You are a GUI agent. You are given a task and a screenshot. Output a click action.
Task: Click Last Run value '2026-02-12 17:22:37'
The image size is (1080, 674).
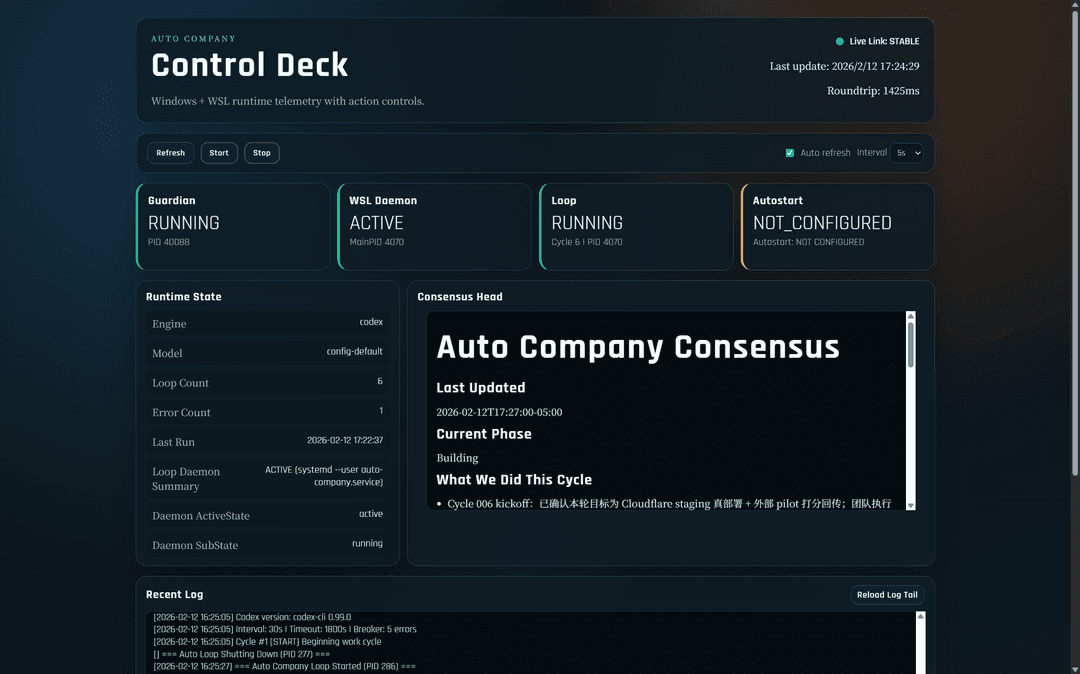point(345,440)
